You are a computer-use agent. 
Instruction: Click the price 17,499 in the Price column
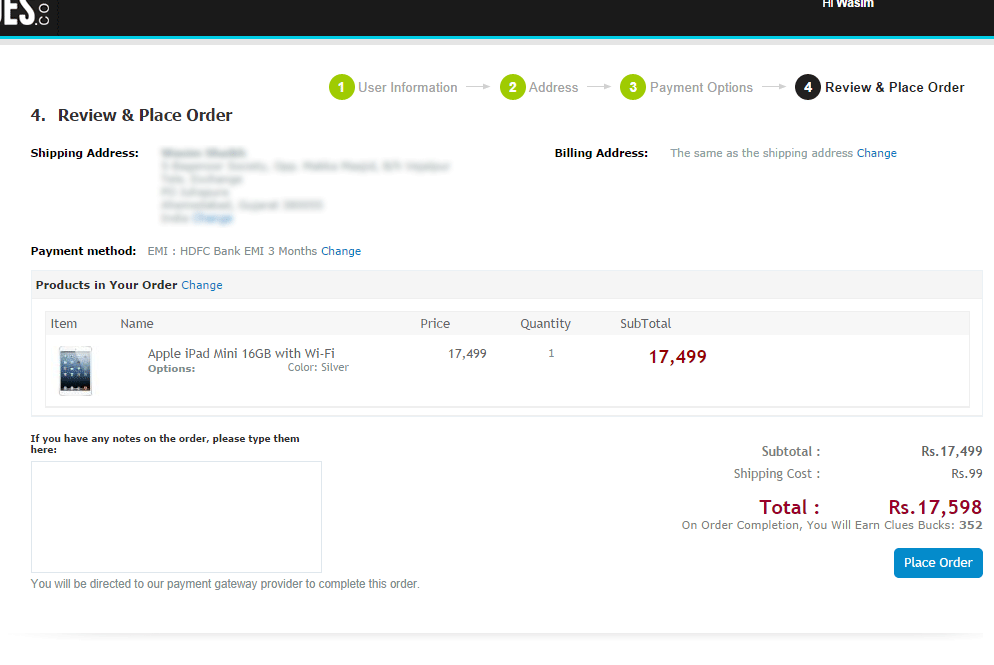coord(467,354)
